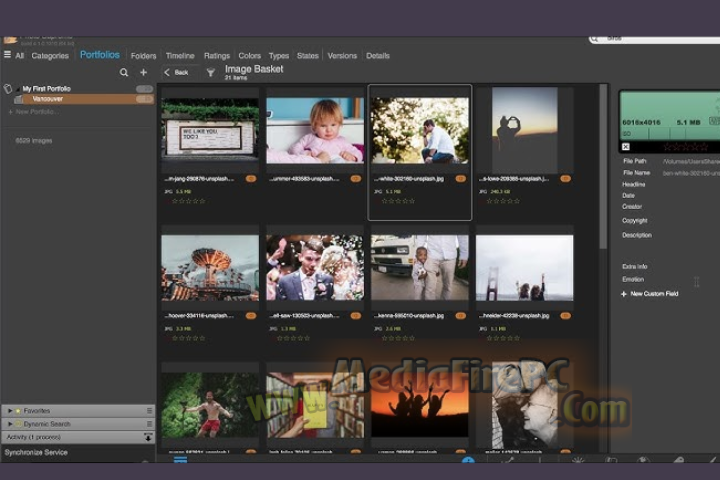Screen dimensions: 720x480
Task: Click the Description field label
Action: coord(637,235)
